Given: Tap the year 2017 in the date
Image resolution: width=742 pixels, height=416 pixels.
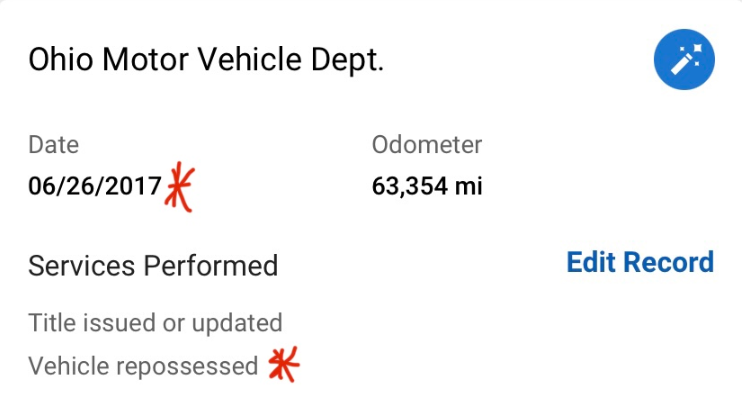Looking at the screenshot, I should click(133, 186).
